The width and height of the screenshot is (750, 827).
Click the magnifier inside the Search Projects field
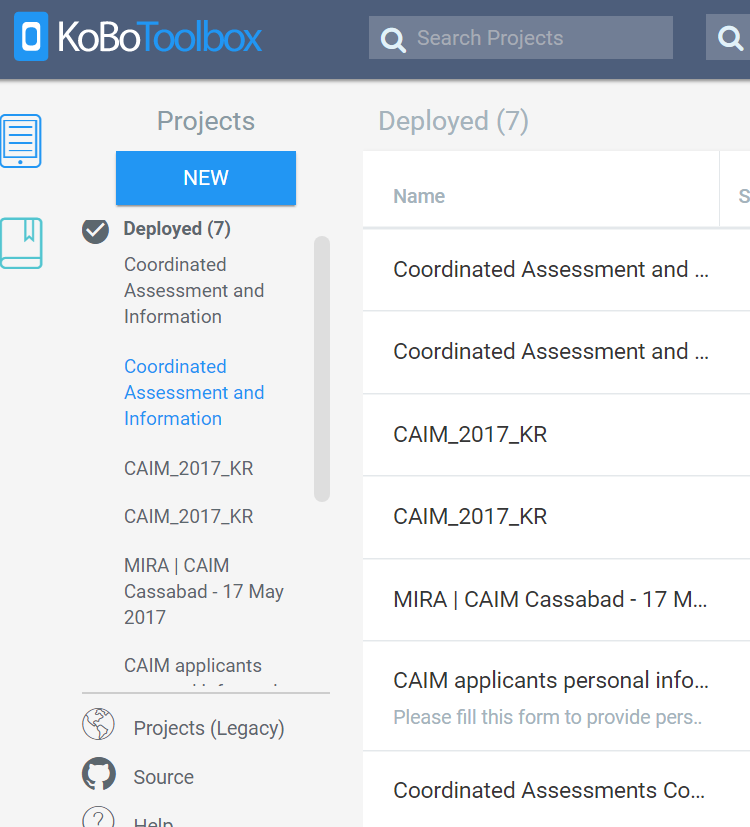pyautogui.click(x=392, y=38)
